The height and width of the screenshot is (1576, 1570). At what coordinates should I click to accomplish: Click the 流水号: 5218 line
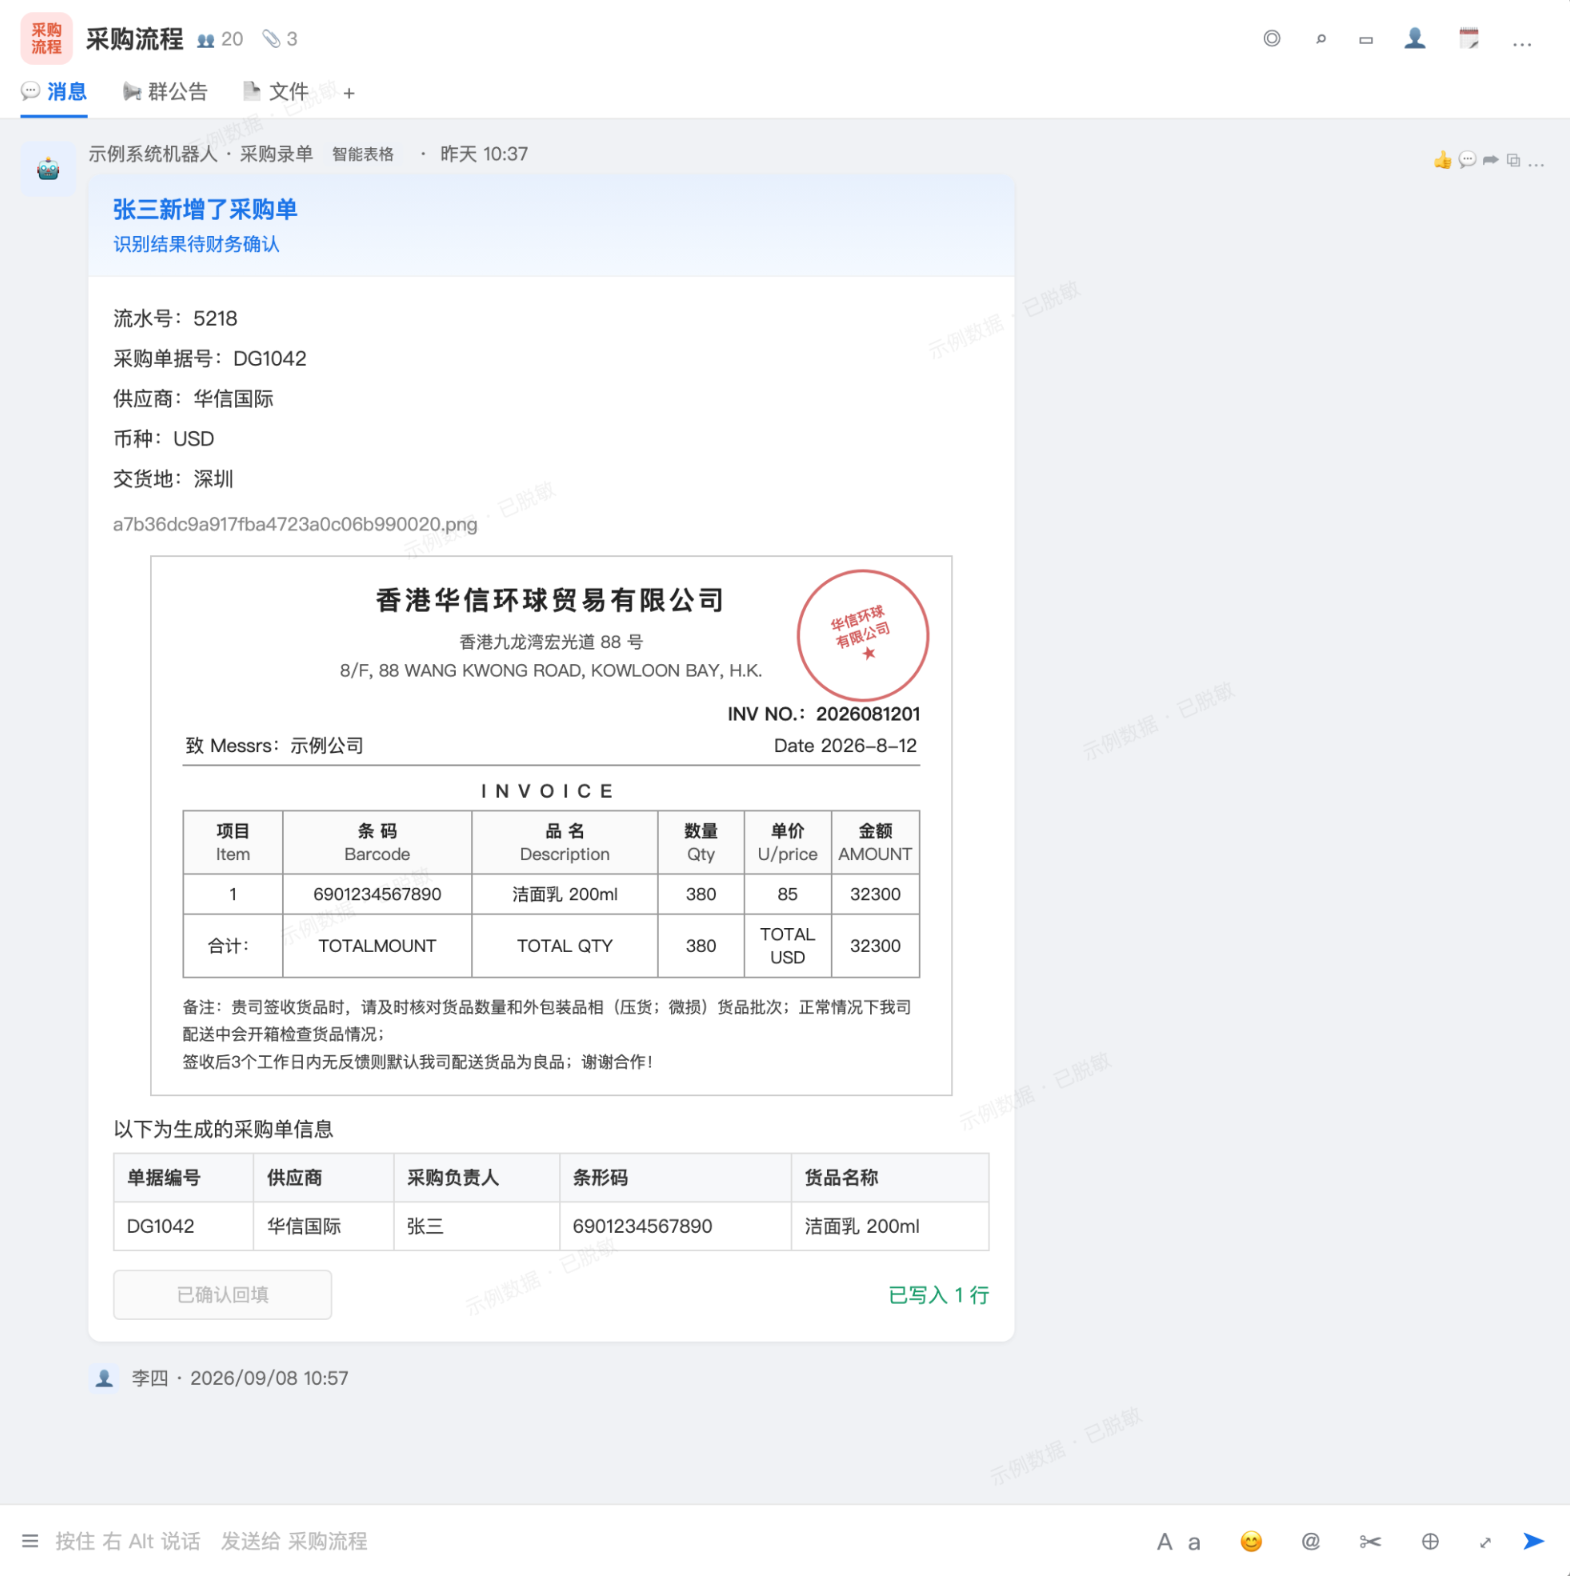[175, 318]
